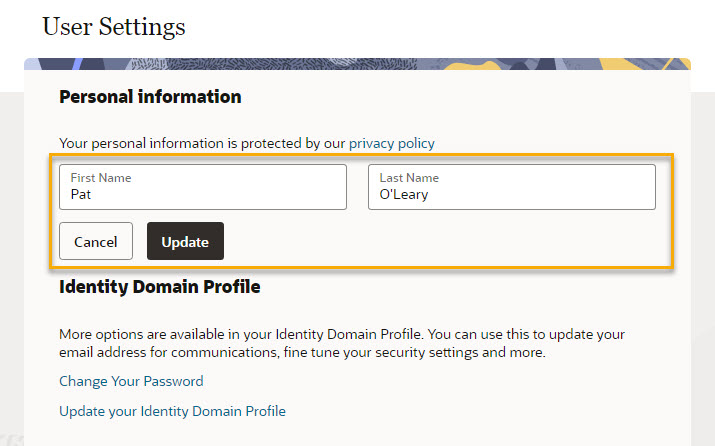Open the privacy policy link
Screen dimensions: 715x446
(x=392, y=143)
